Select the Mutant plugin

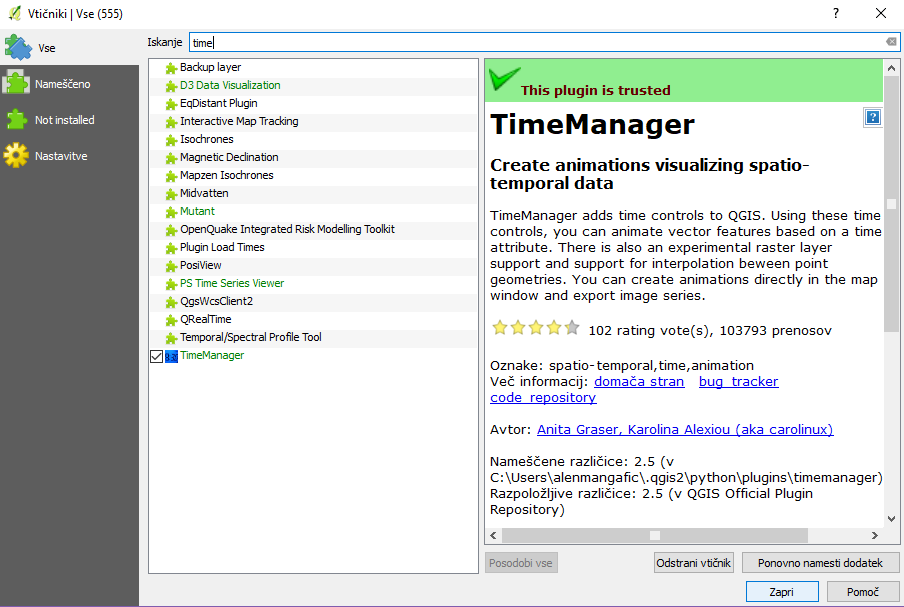(313, 211)
